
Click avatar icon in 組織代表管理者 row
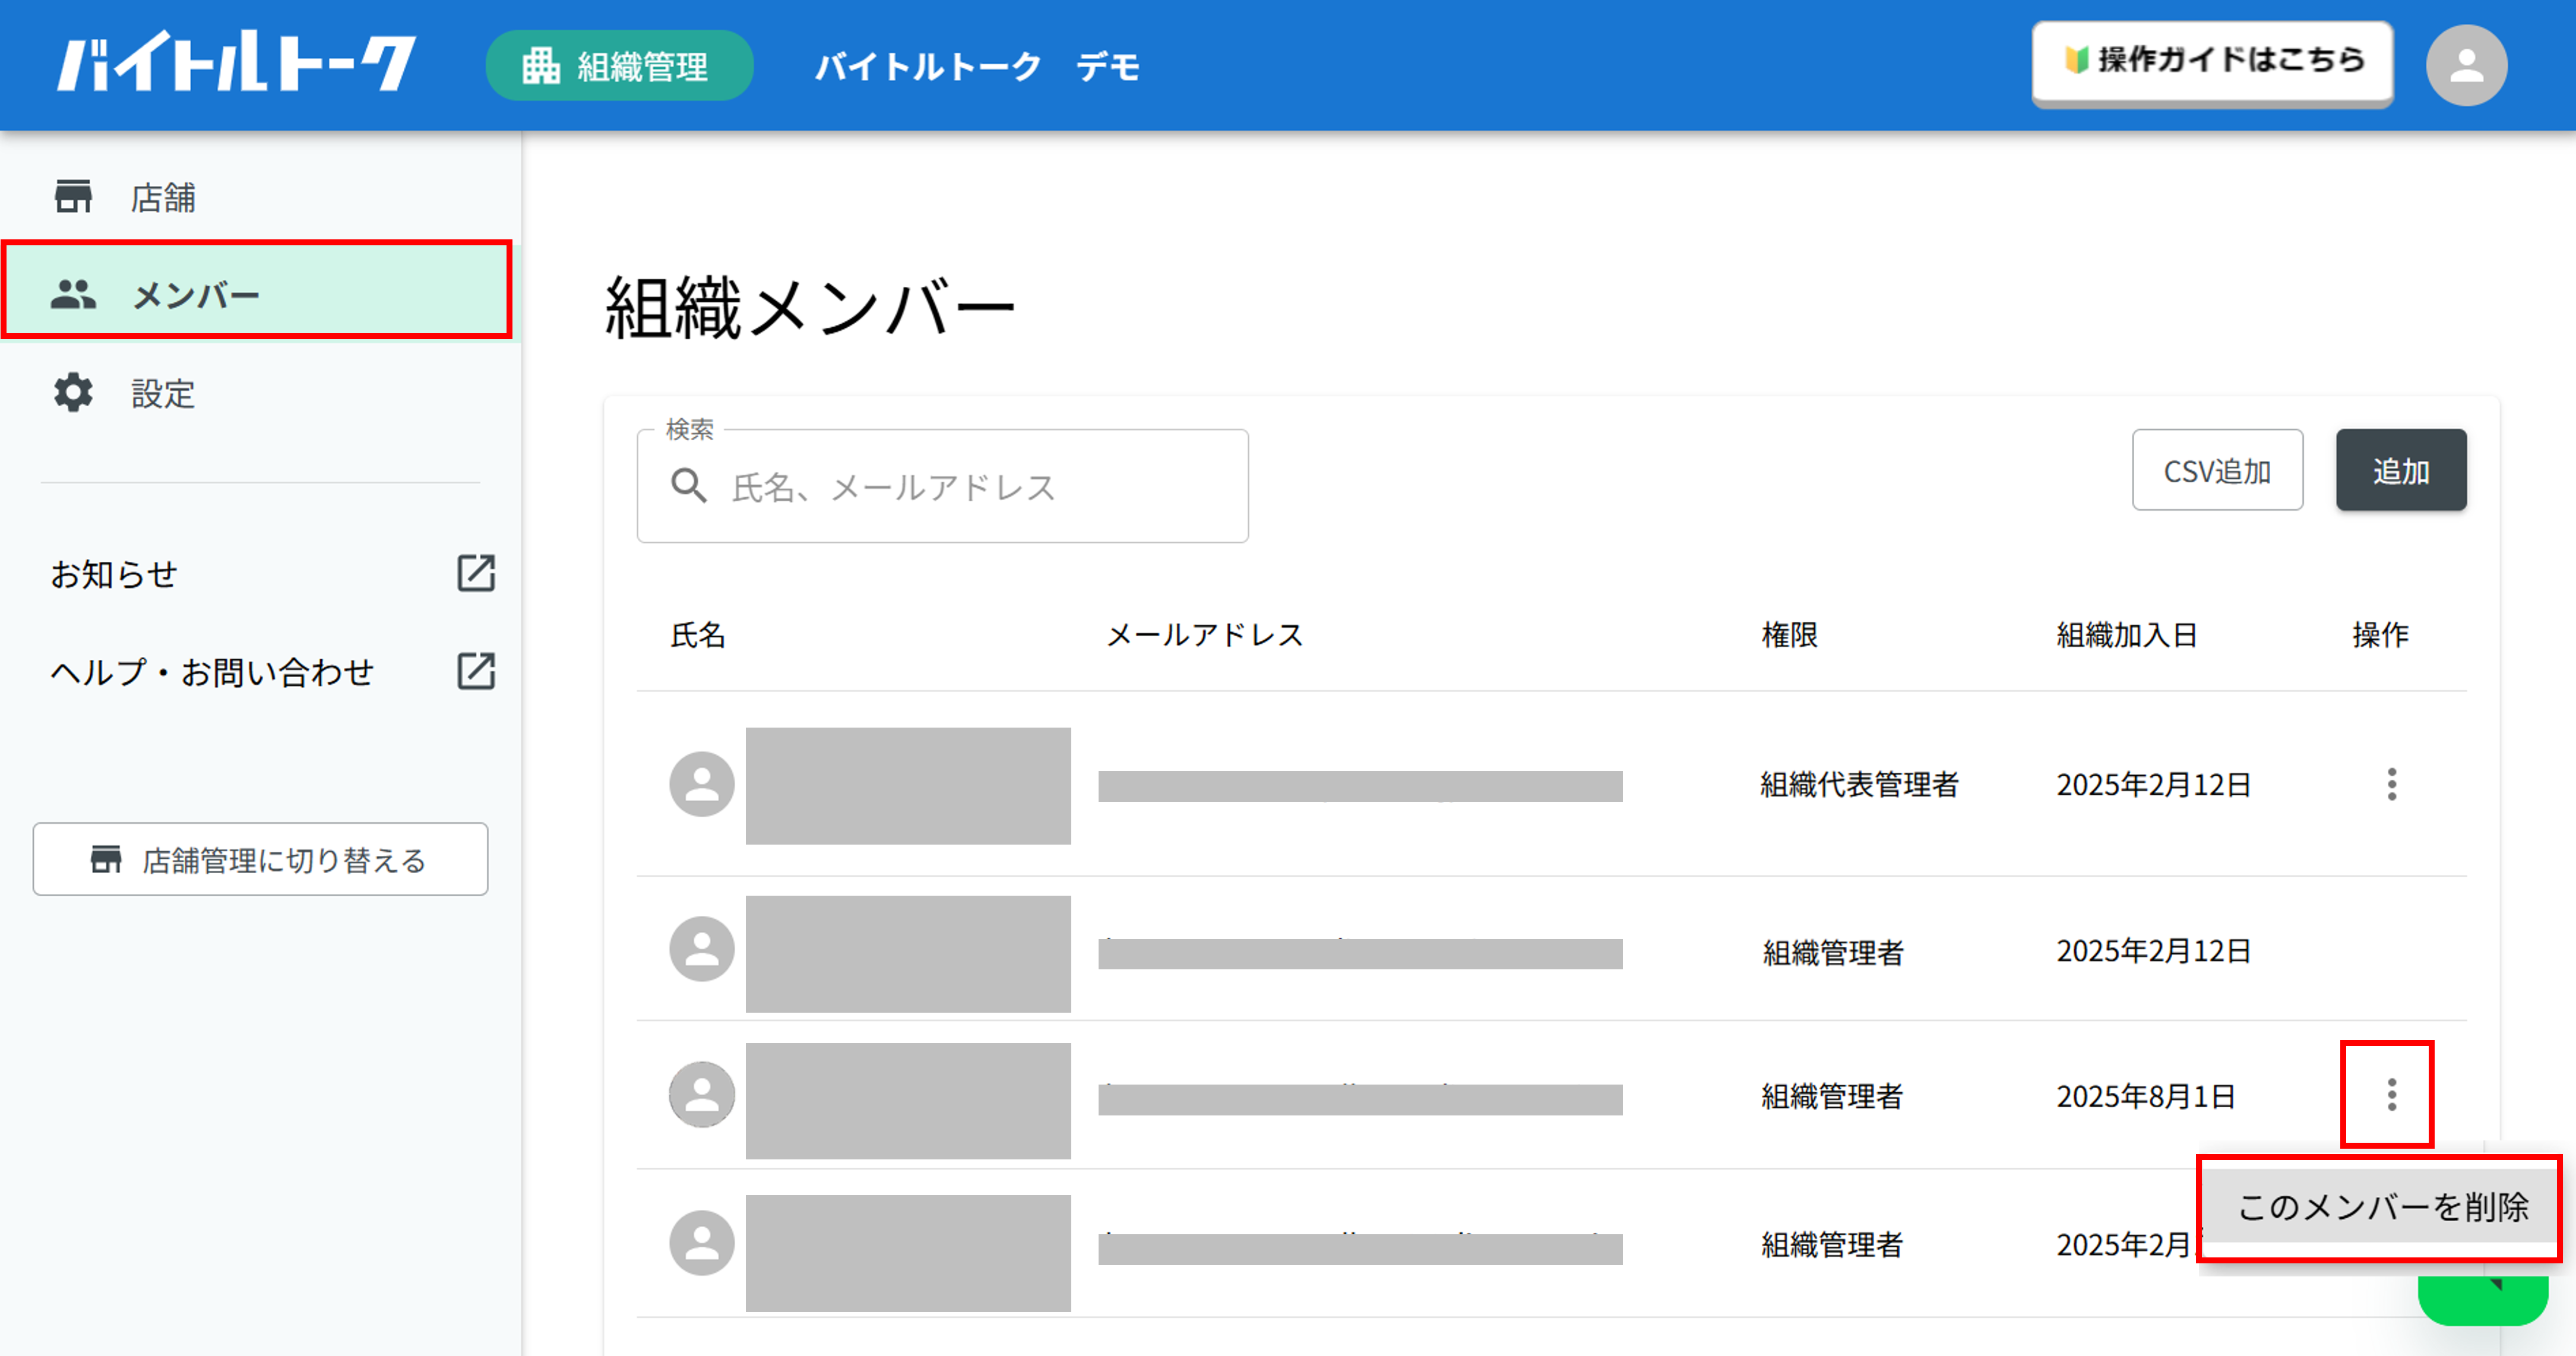click(702, 784)
